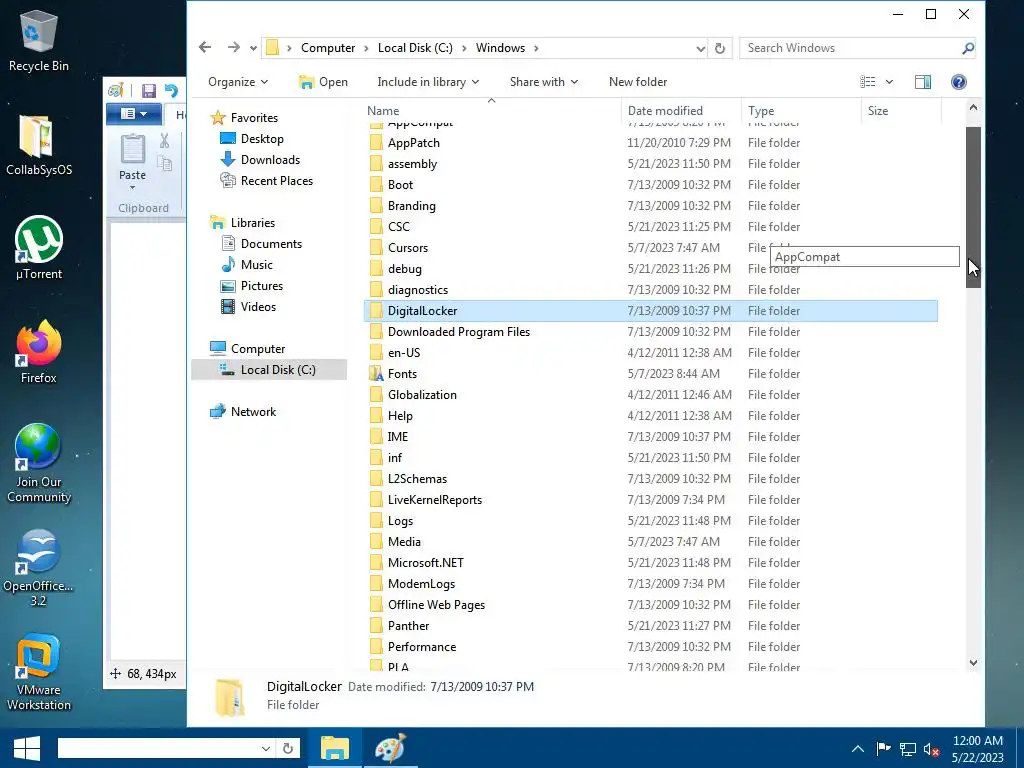
Task: Click the Copy icon in Paint
Action: [x=165, y=164]
